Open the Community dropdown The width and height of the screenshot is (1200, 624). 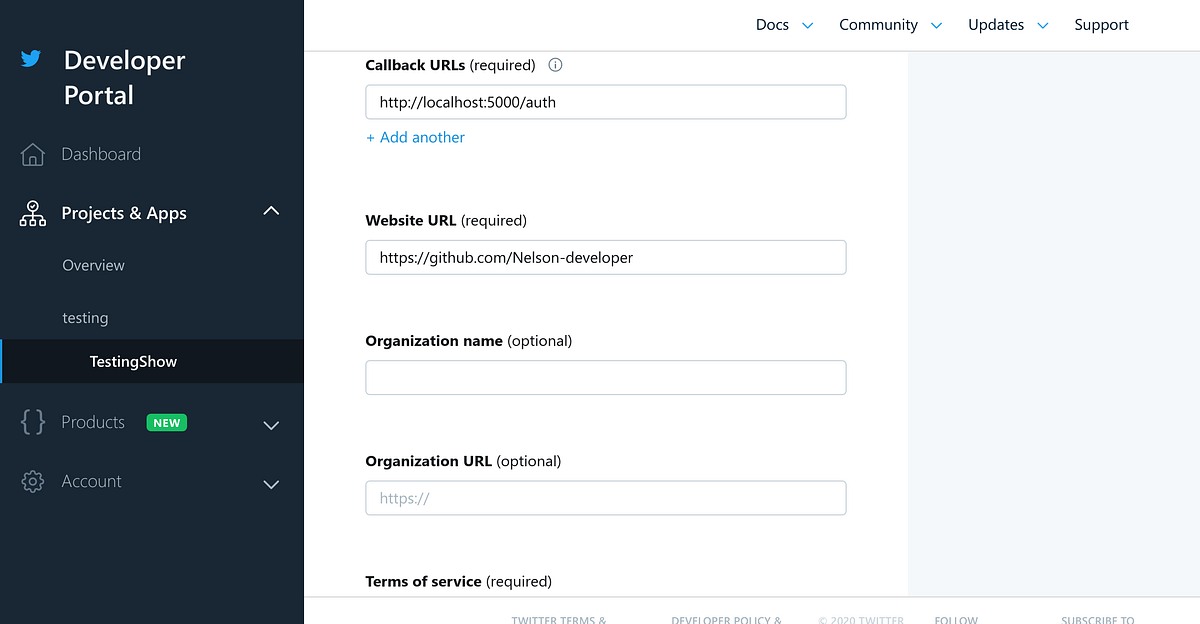tap(890, 24)
